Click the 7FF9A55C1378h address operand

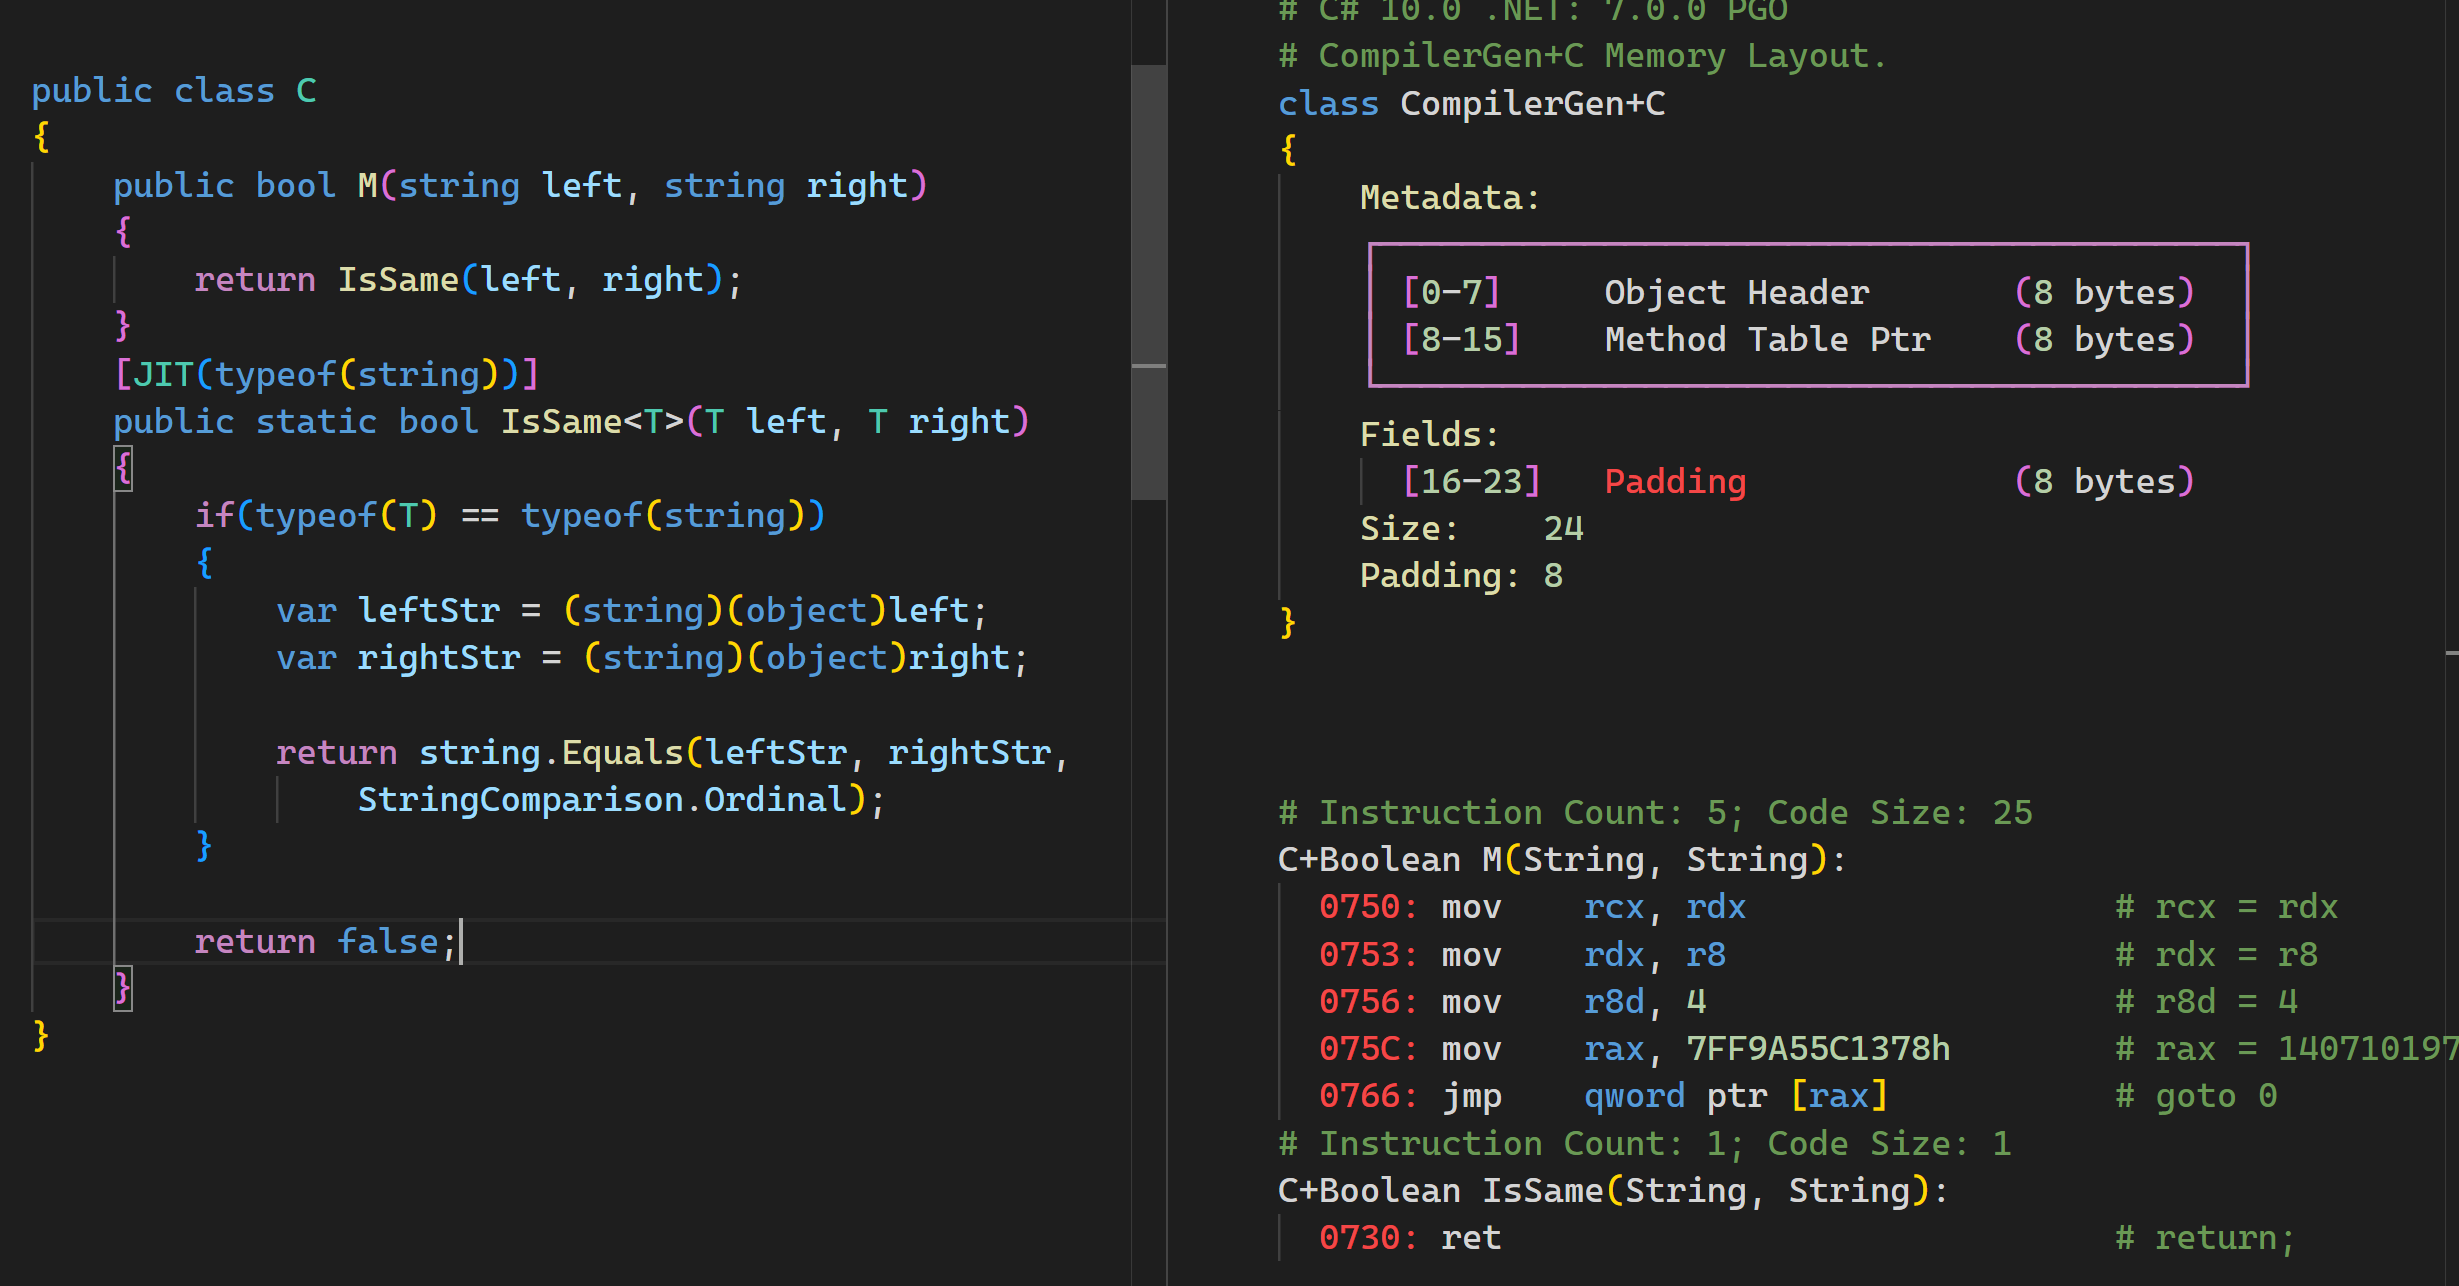click(x=1817, y=1049)
